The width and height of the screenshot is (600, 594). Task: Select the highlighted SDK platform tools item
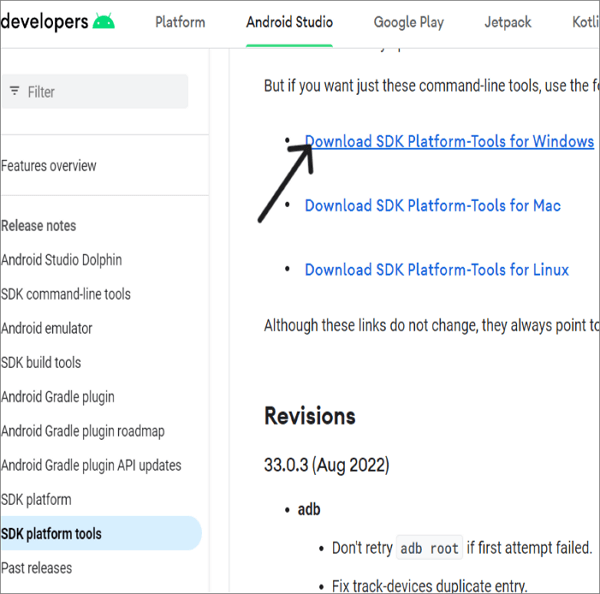[51, 534]
